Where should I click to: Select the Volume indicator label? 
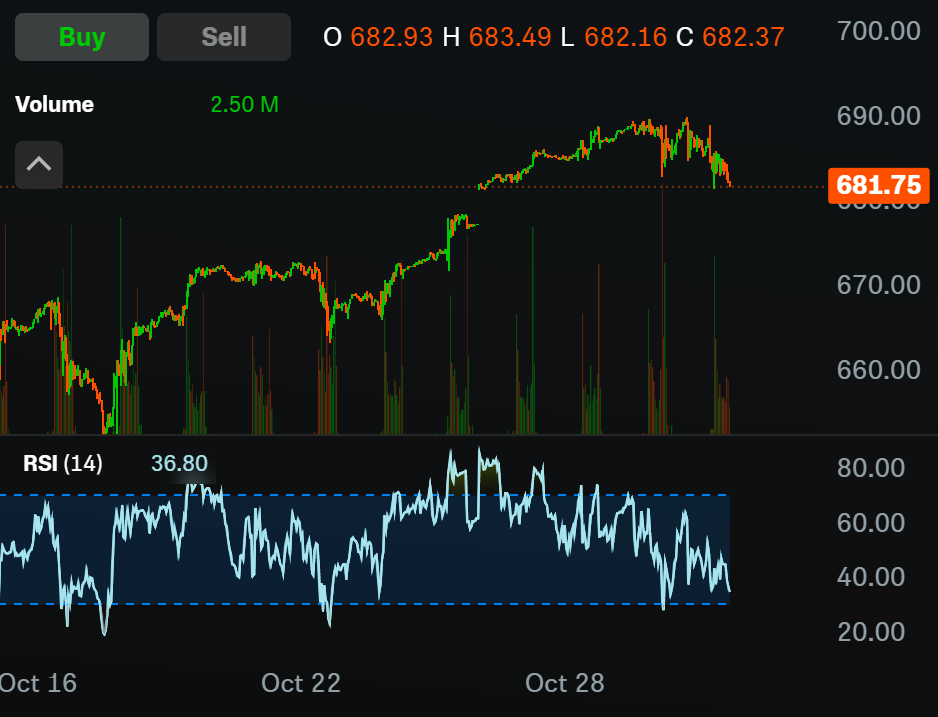coord(54,104)
